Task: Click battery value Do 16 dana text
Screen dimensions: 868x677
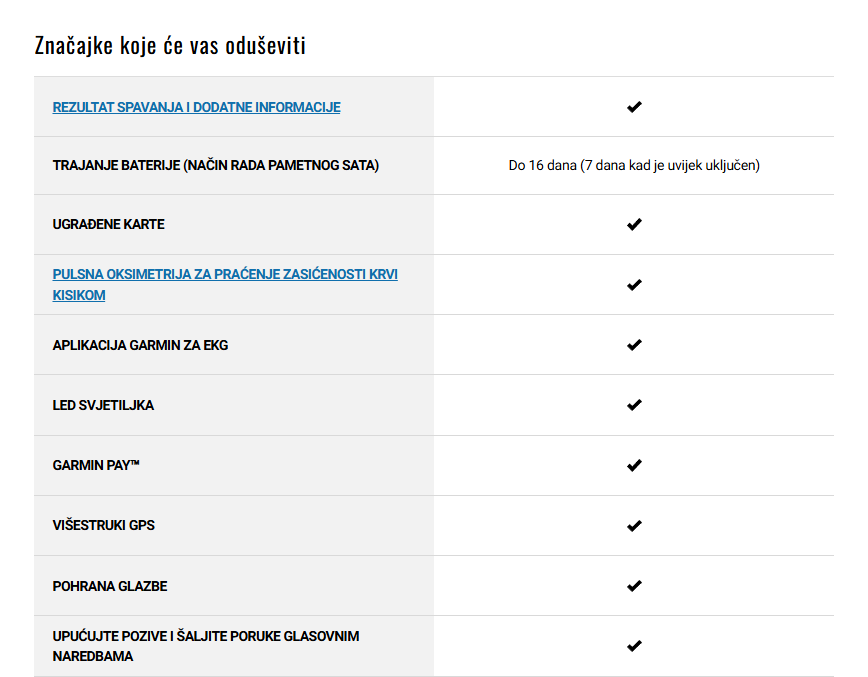Action: [x=634, y=166]
